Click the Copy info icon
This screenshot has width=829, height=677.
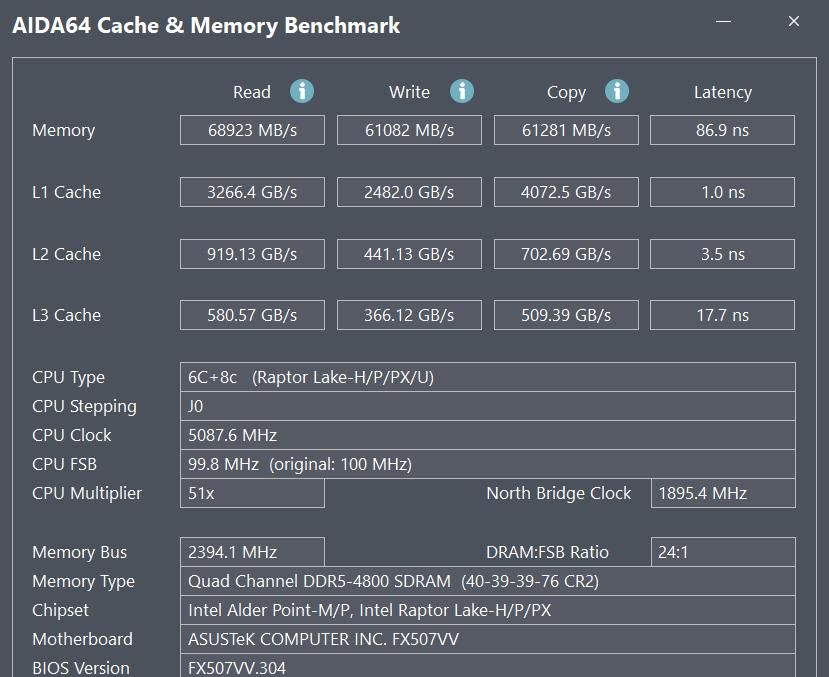[x=617, y=92]
